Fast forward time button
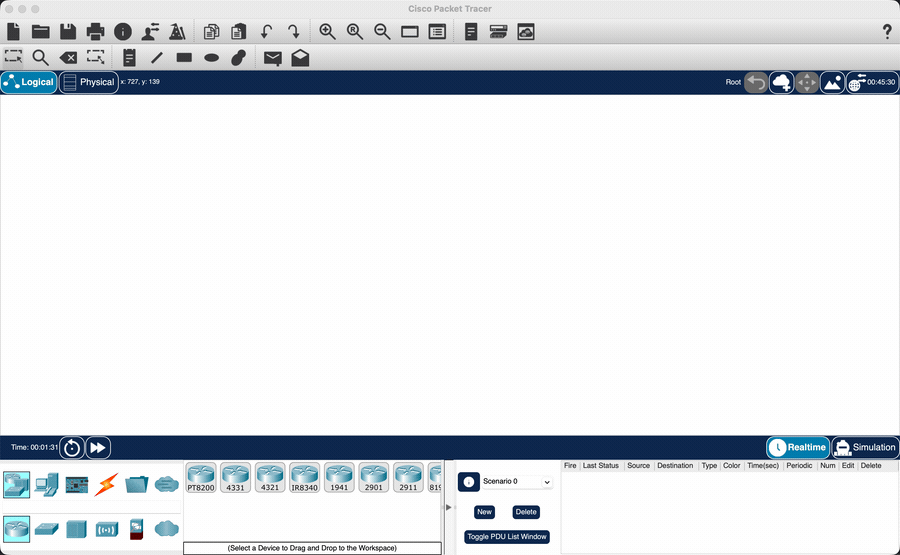 (98, 448)
